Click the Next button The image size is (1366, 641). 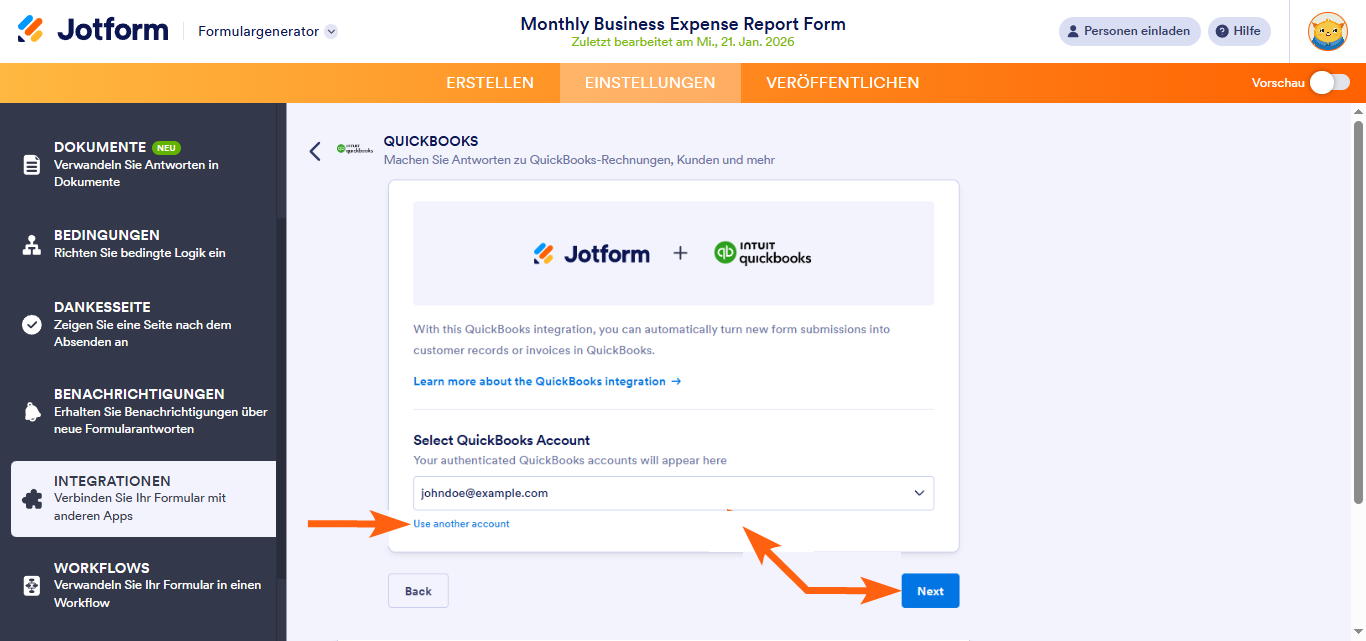[x=930, y=590]
